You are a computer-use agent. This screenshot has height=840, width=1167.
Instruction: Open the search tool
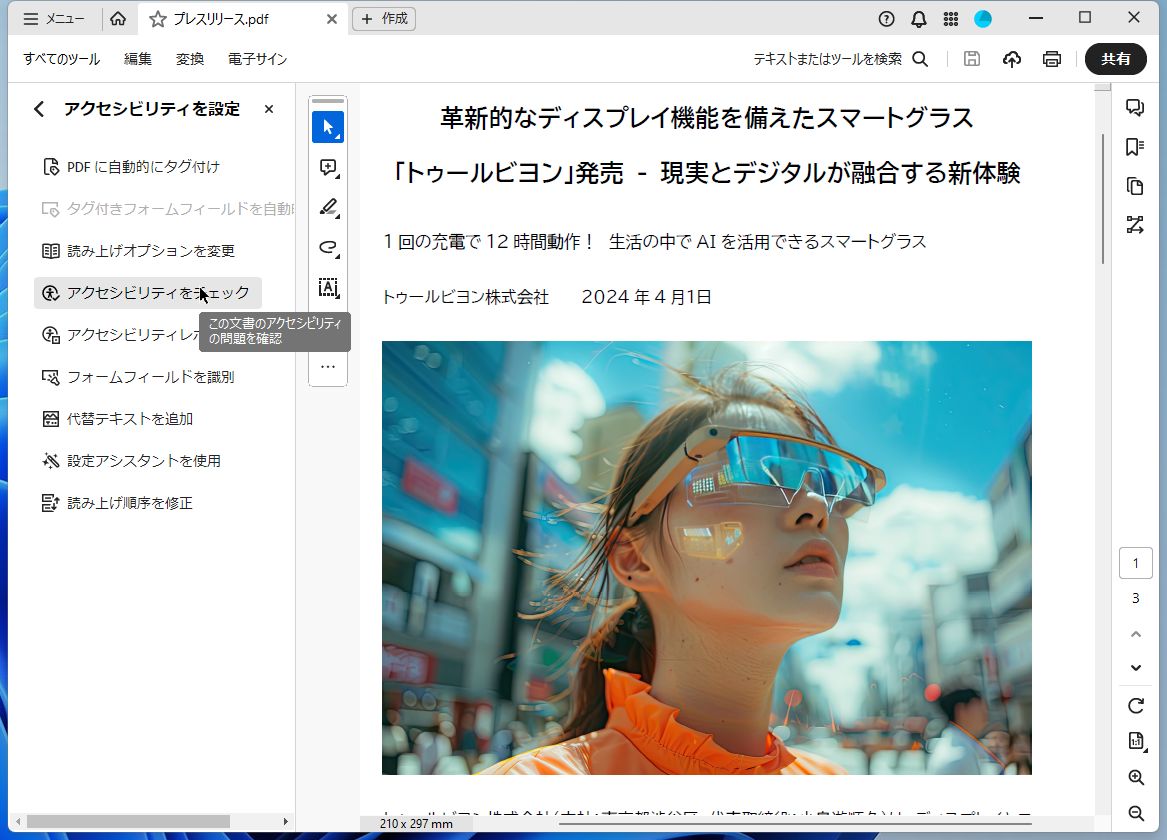pyautogui.click(x=919, y=59)
